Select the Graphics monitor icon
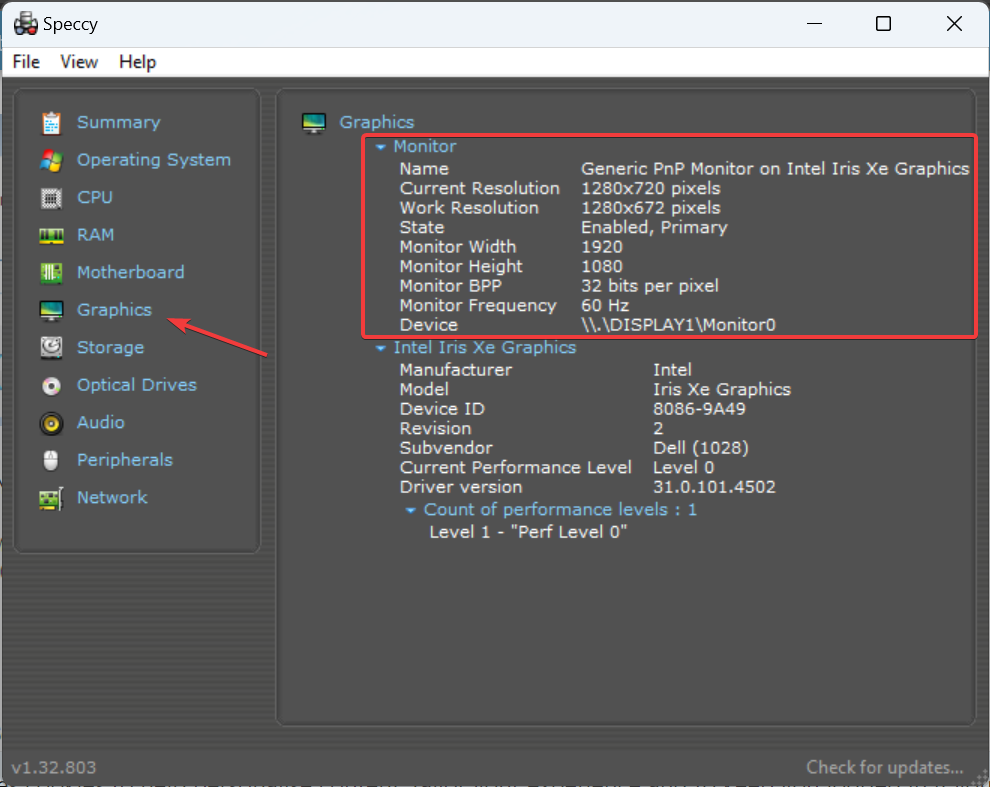Viewport: 990px width, 787px height. click(x=51, y=310)
